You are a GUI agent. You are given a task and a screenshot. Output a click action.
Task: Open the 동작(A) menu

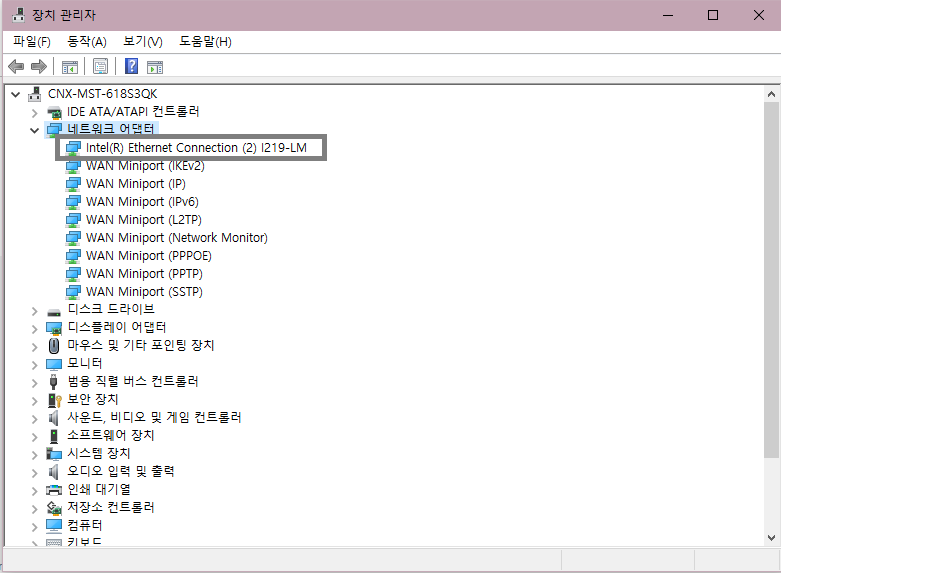click(87, 41)
